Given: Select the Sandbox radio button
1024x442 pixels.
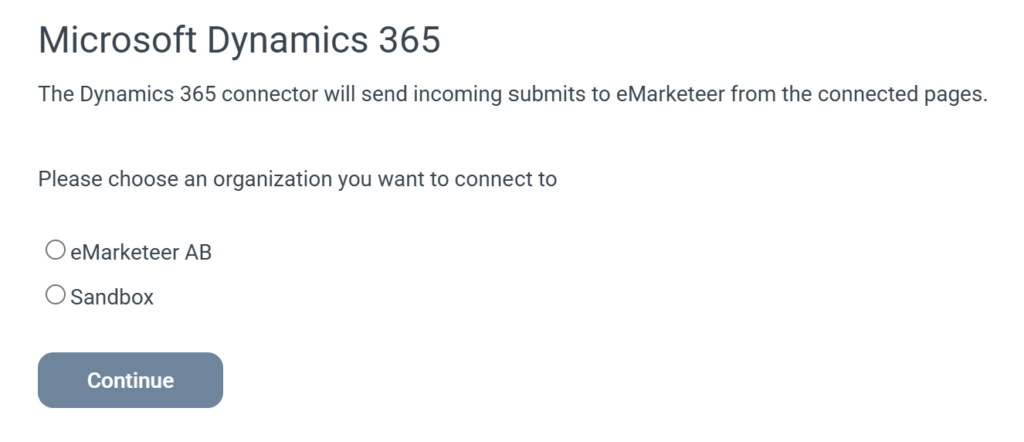Looking at the screenshot, I should point(55,295).
